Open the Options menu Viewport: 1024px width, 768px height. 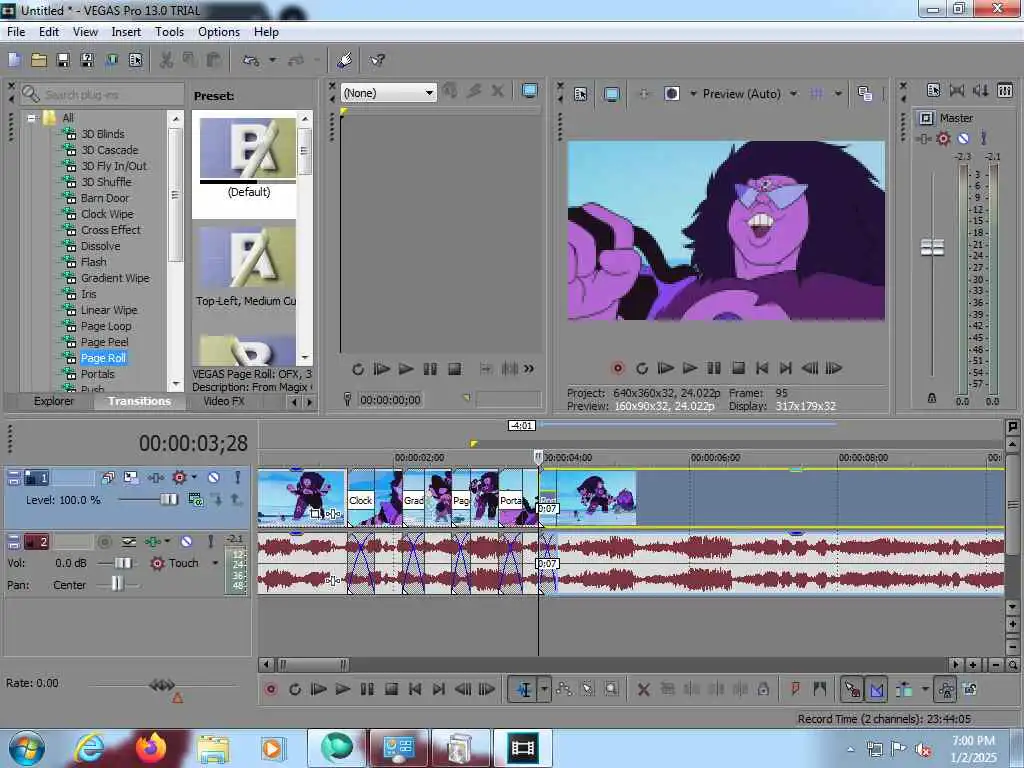coord(219,31)
